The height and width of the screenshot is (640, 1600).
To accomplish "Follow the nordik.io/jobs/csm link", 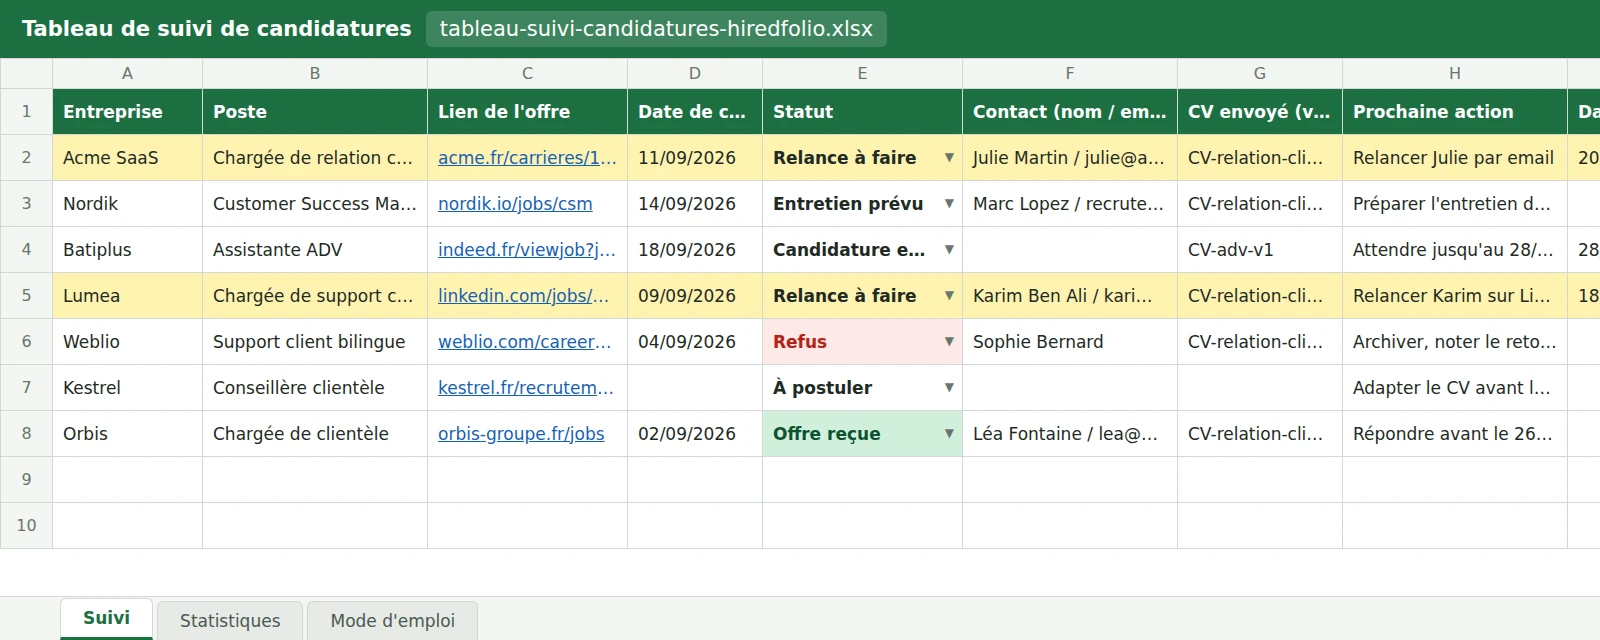I will [515, 204].
